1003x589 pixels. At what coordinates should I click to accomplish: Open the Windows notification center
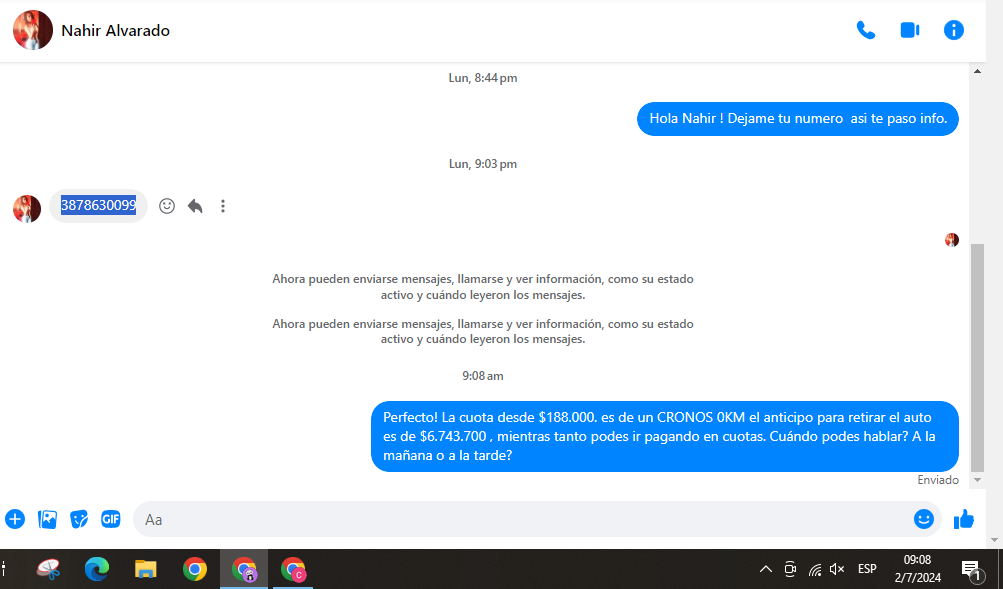(970, 569)
